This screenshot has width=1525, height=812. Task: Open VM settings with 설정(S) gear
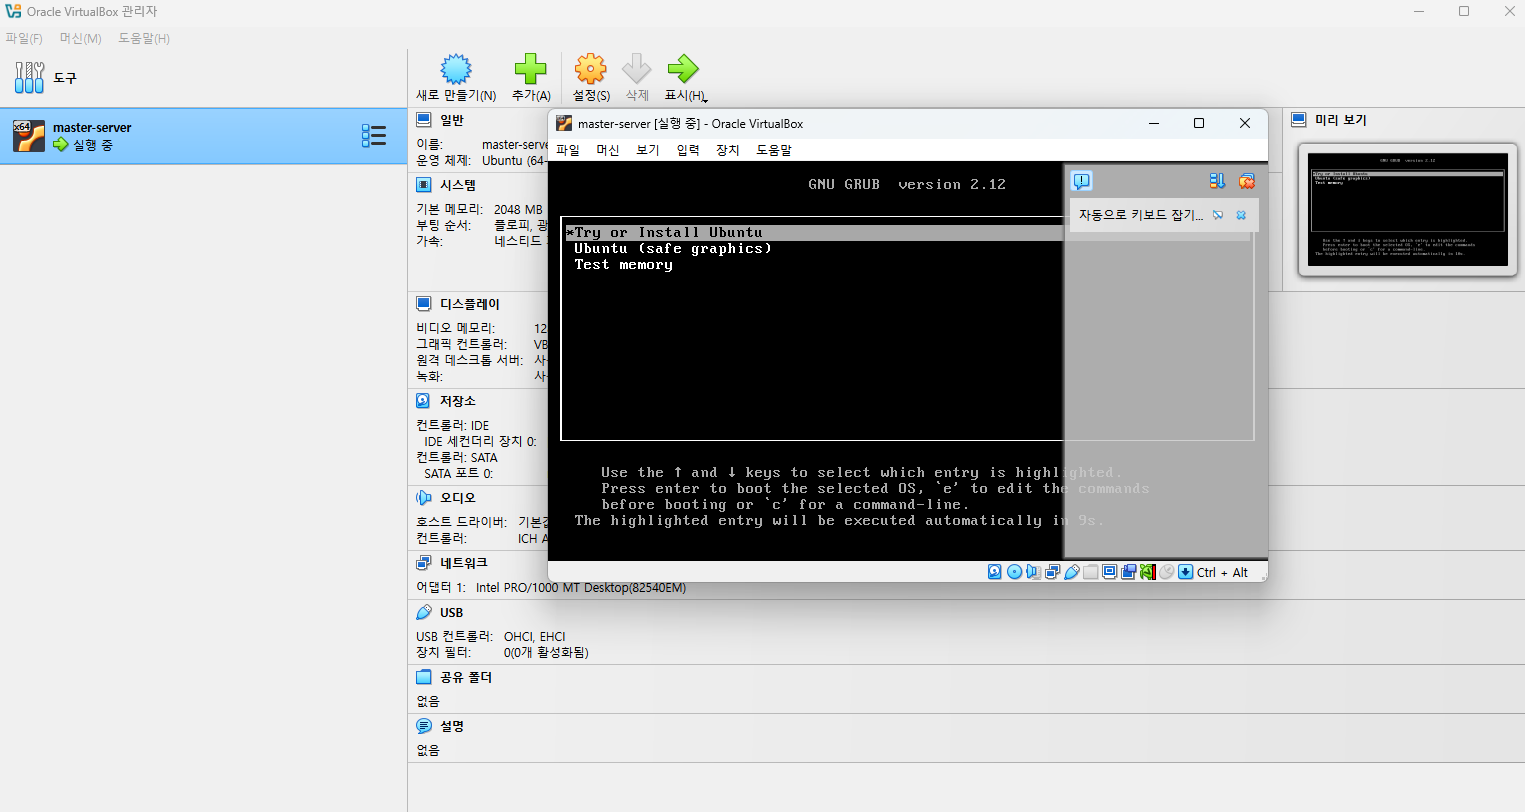pyautogui.click(x=591, y=78)
